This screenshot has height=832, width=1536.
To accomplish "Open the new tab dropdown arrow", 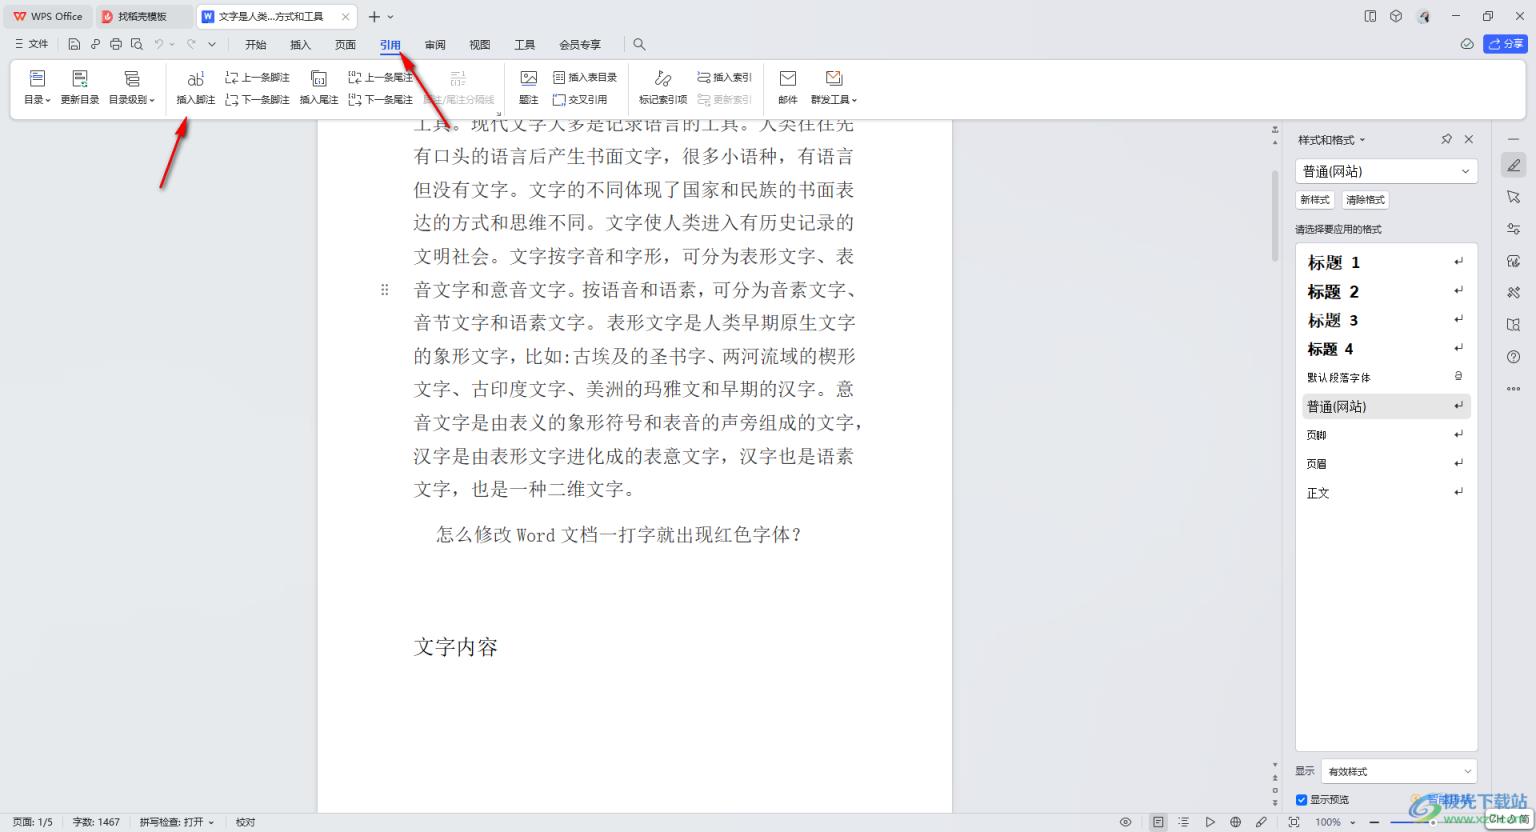I will (390, 16).
